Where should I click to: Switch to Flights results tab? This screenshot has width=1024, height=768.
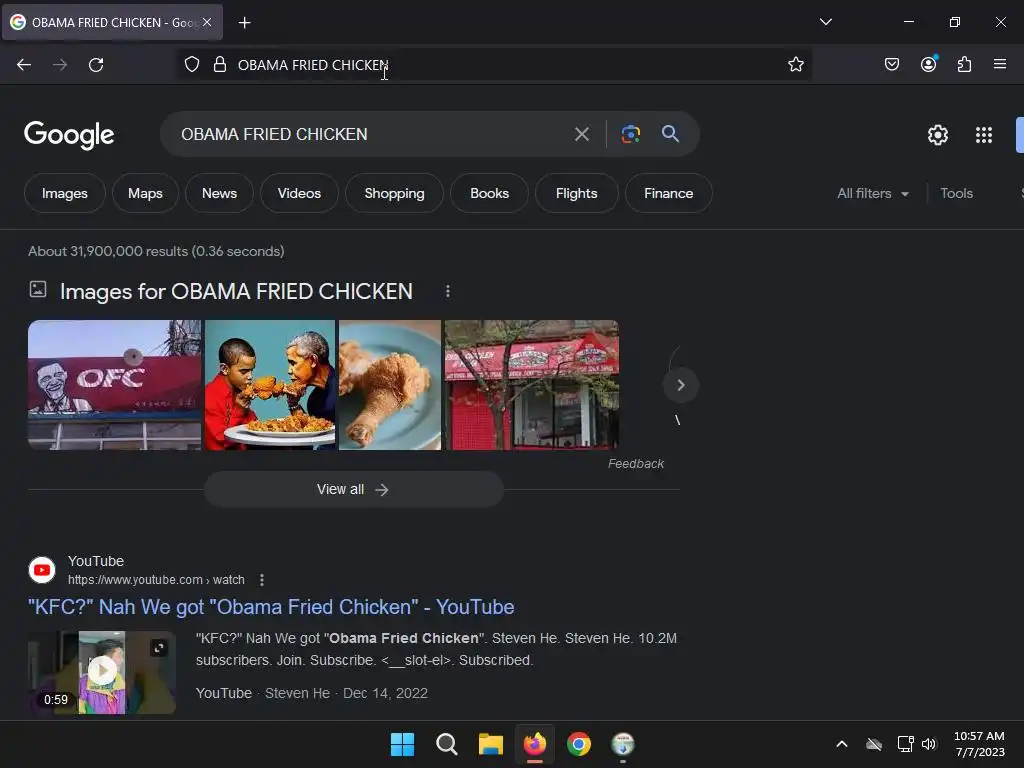[577, 193]
